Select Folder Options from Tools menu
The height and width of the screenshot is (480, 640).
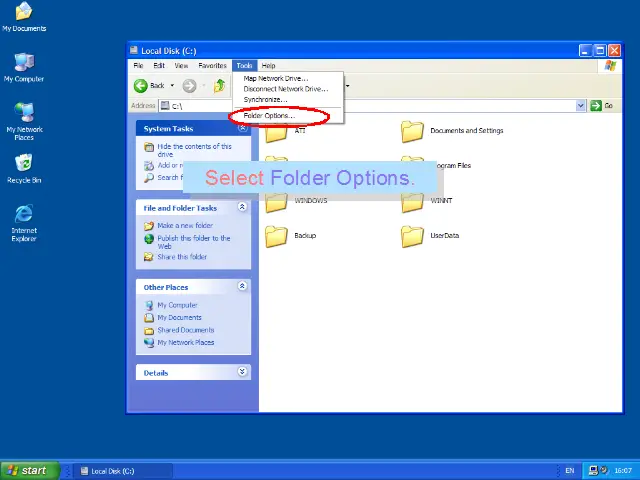point(288,116)
